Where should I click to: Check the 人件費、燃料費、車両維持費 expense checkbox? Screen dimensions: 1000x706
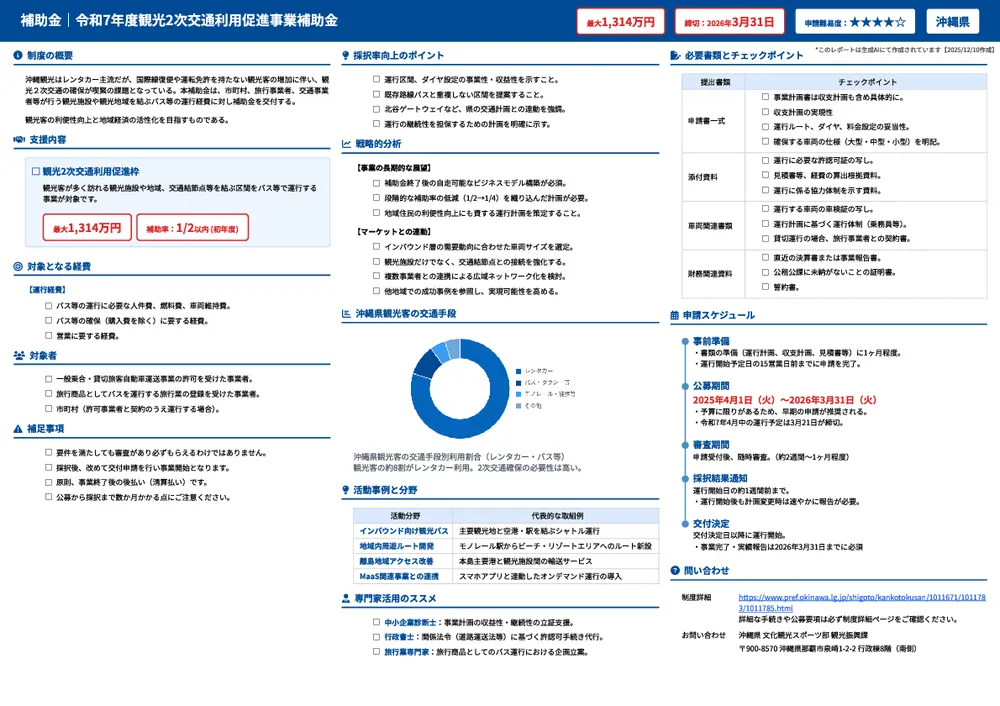tap(46, 305)
